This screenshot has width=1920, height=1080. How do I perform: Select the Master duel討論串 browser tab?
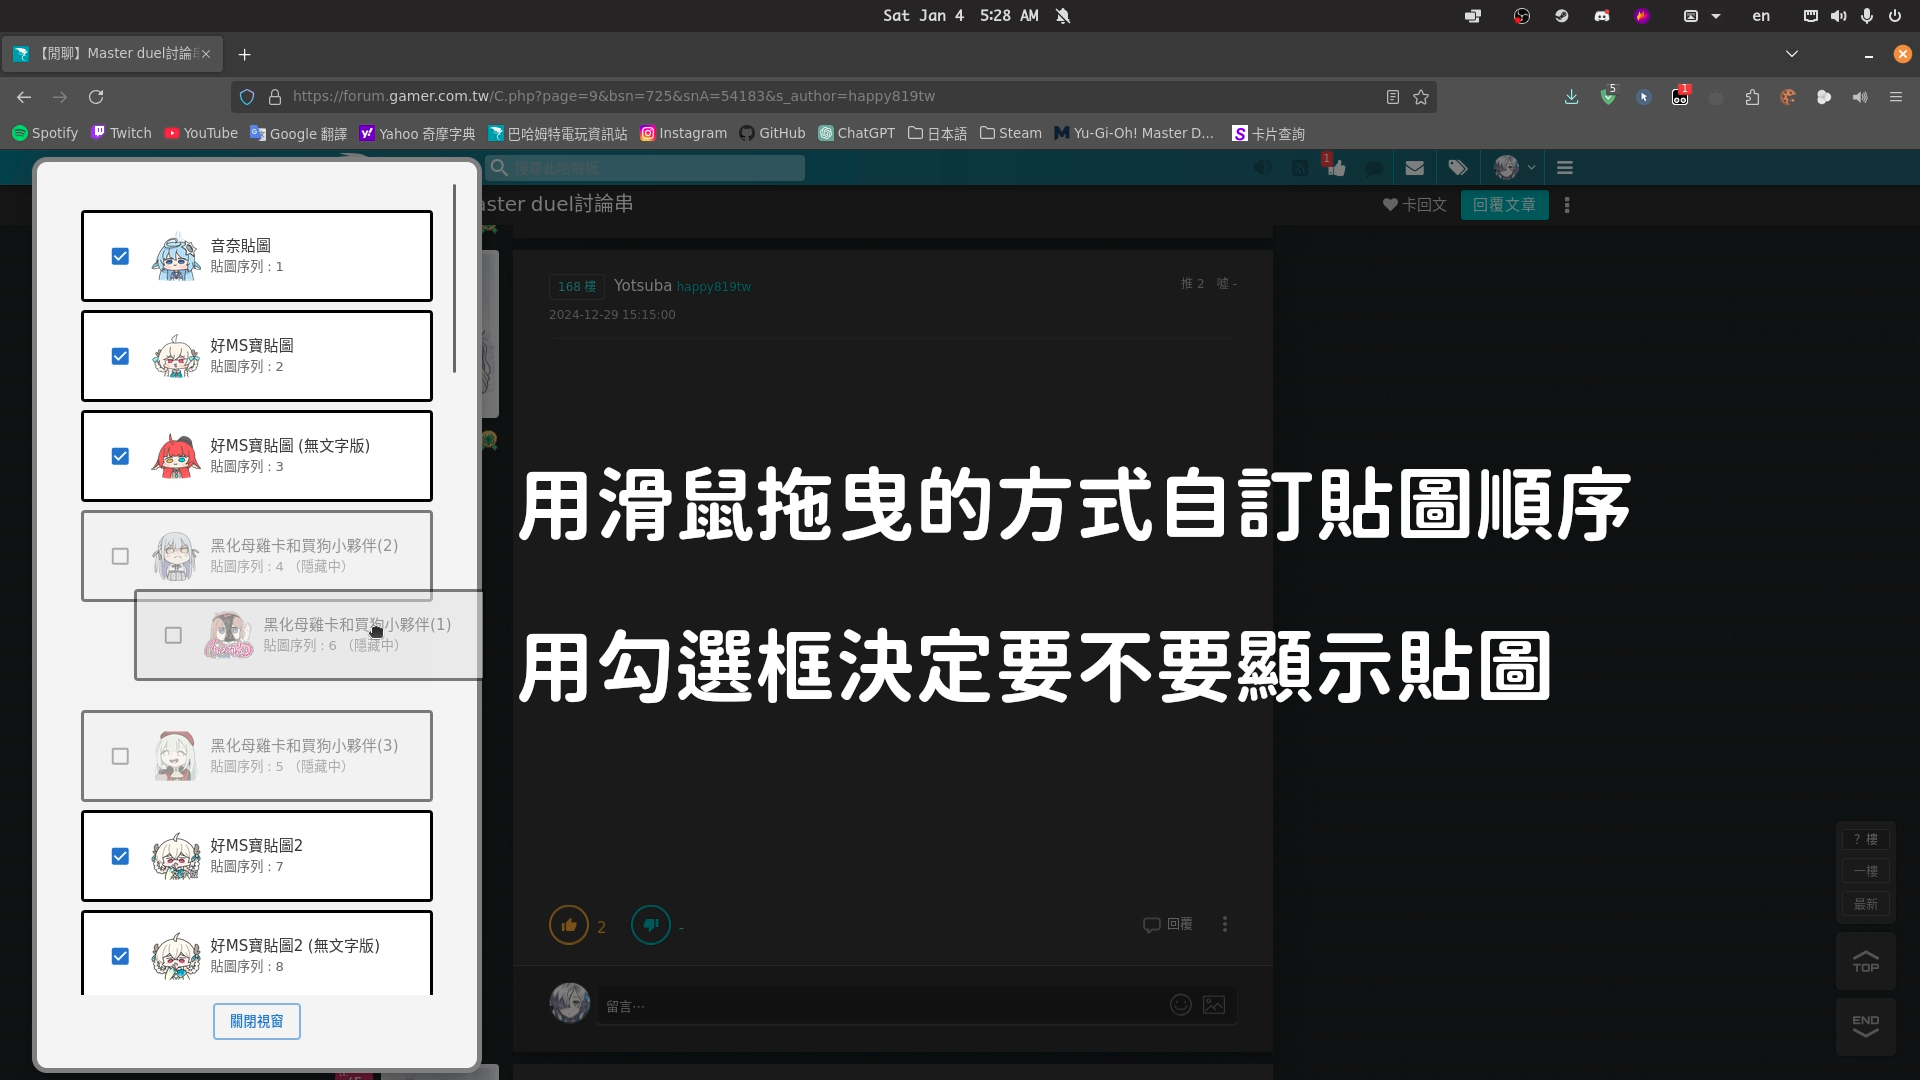[112, 54]
